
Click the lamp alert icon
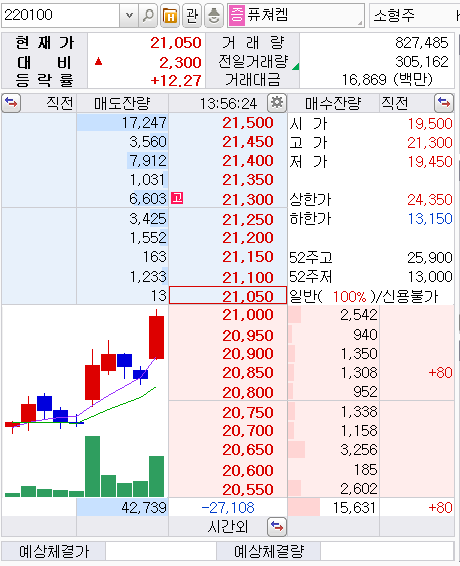214,16
